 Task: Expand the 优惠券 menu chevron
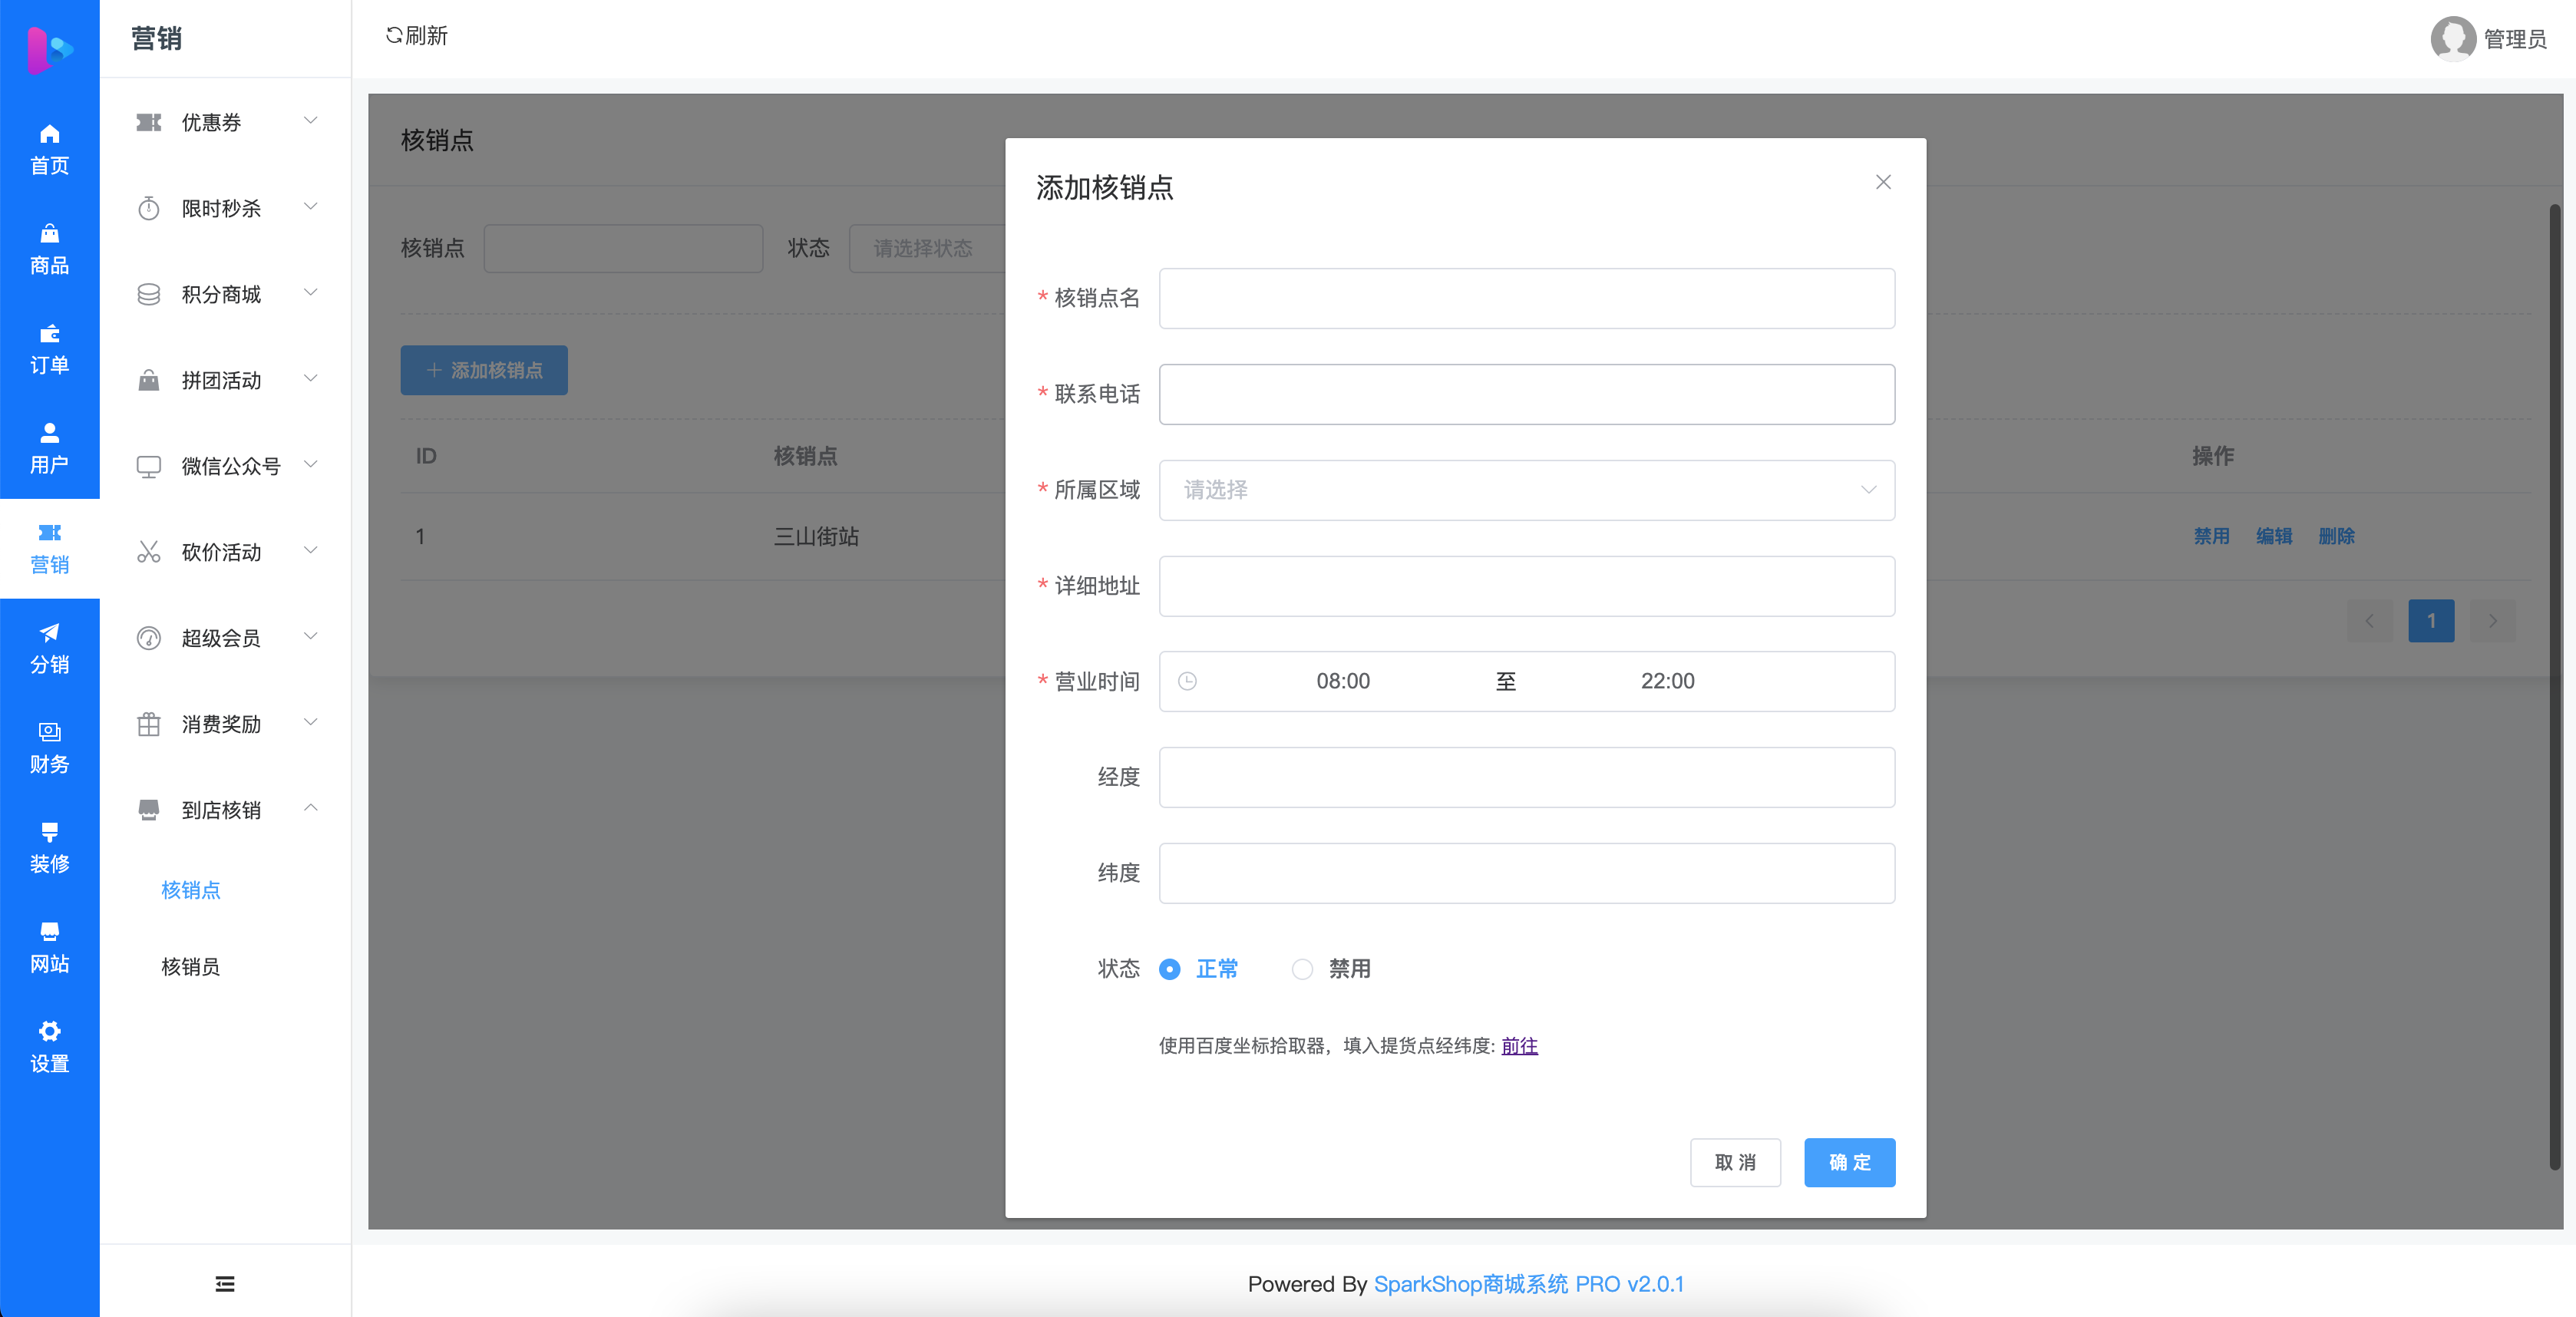(311, 121)
